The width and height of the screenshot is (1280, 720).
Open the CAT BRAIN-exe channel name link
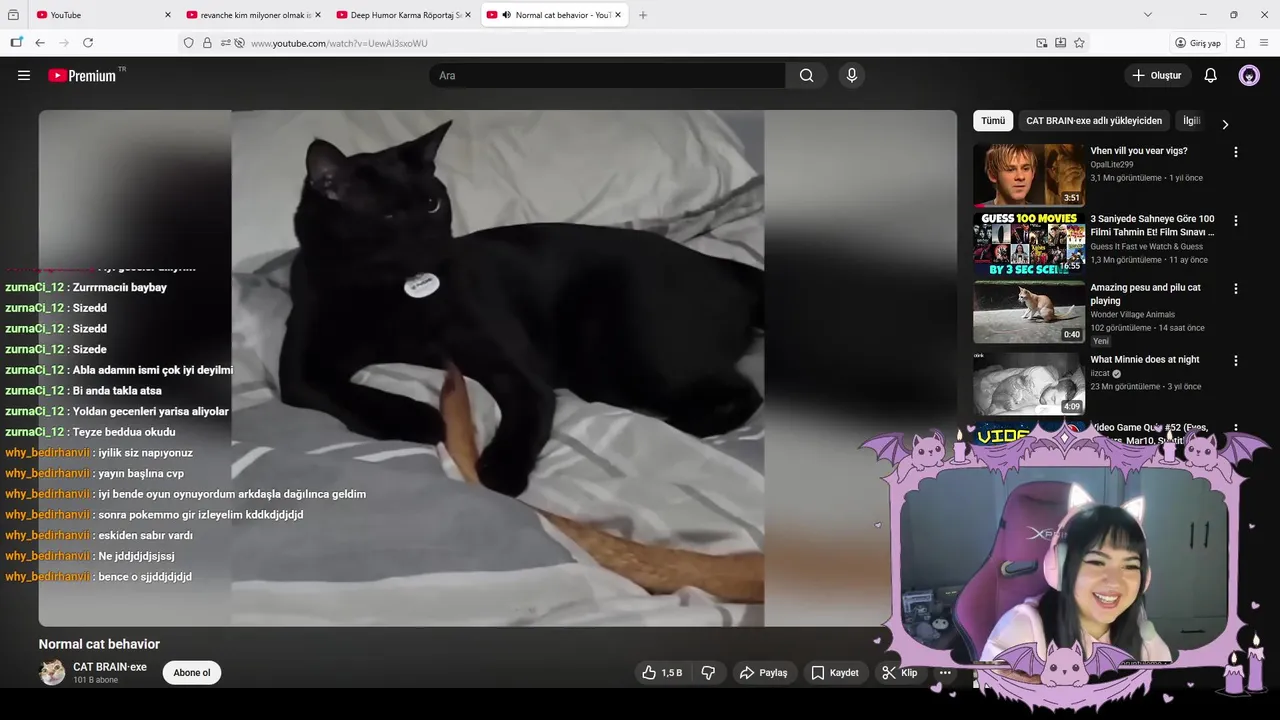(x=110, y=667)
